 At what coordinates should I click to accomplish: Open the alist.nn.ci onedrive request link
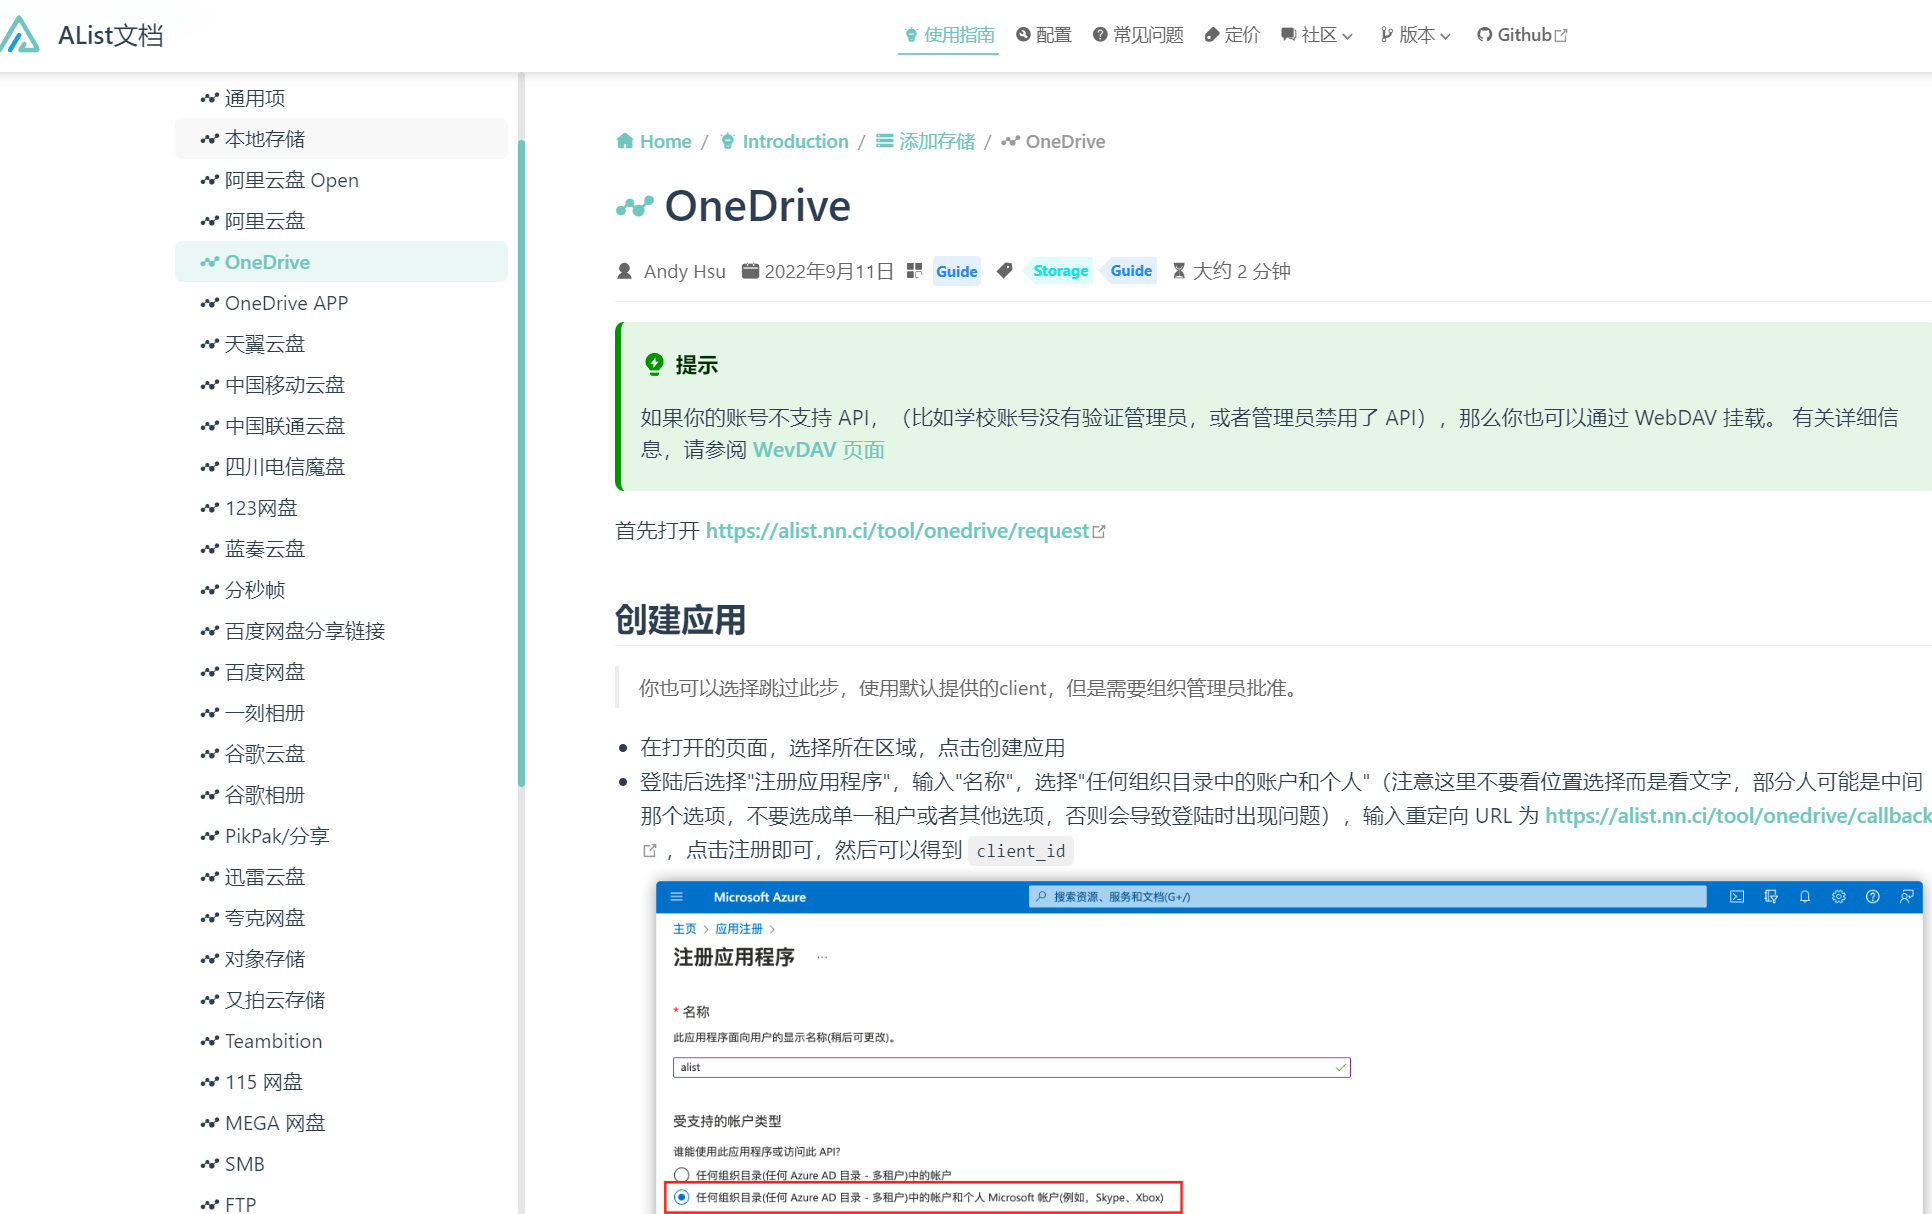coord(905,531)
